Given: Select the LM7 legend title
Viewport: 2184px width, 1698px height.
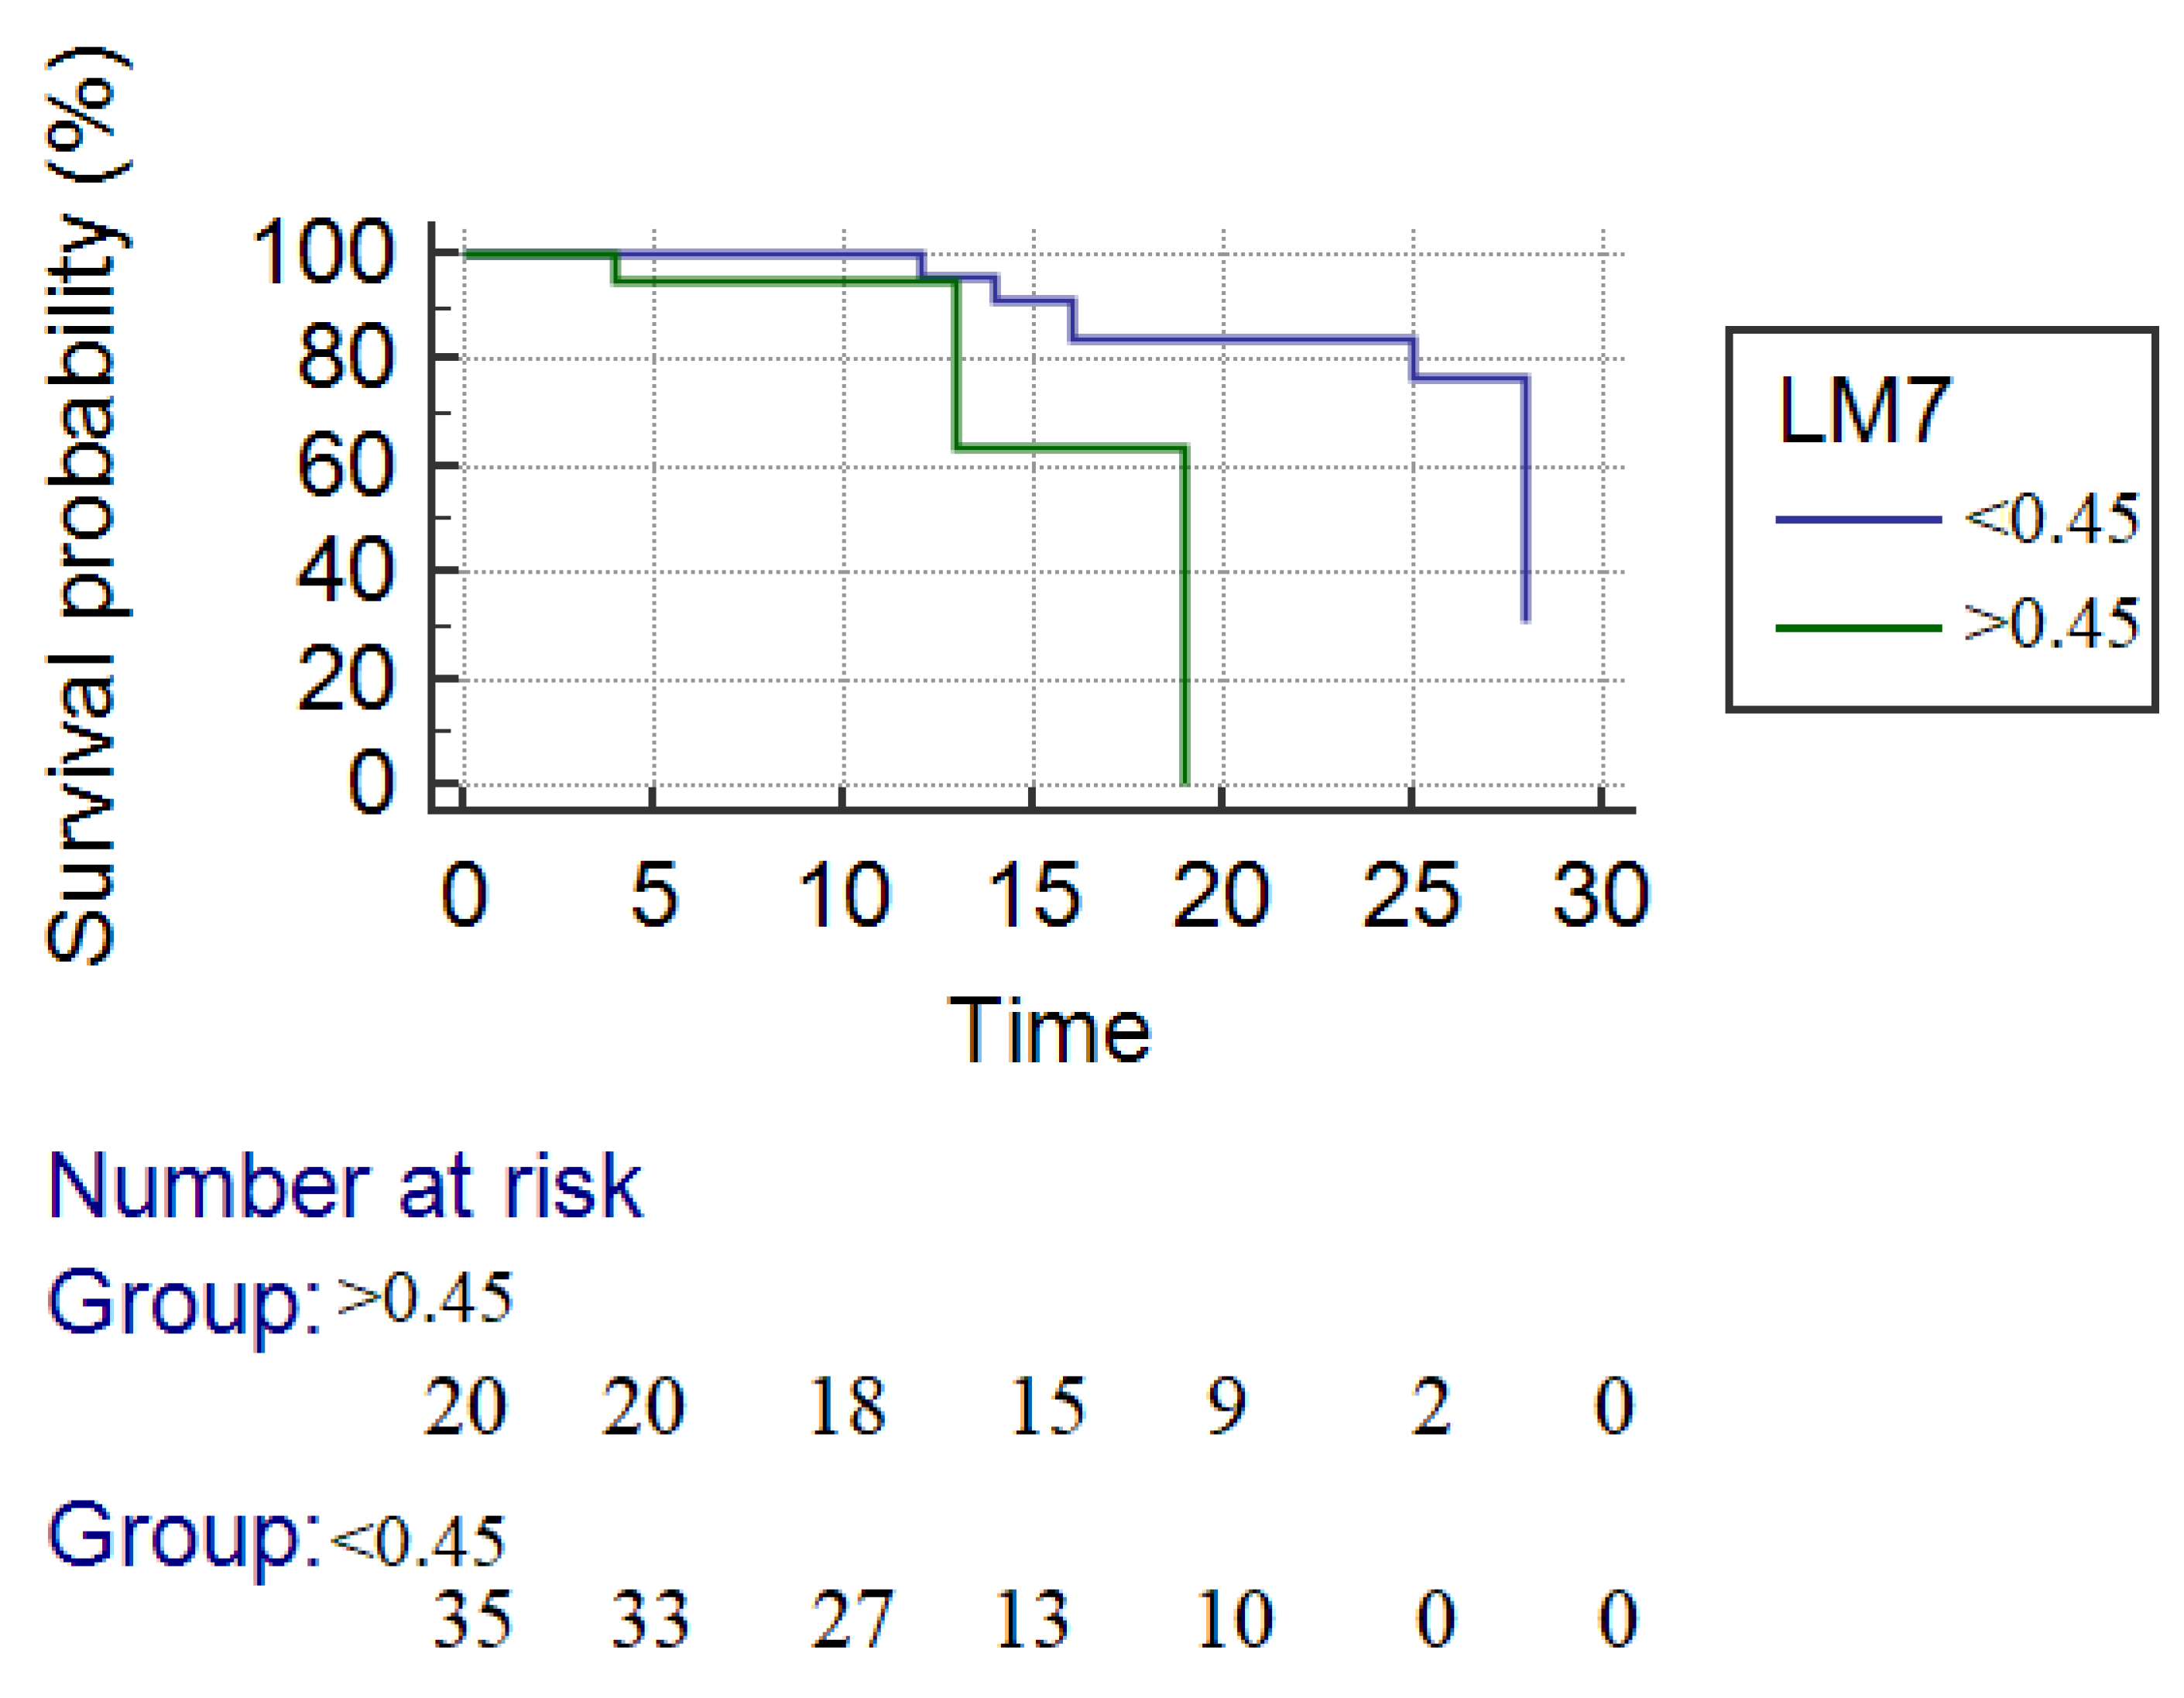Looking at the screenshot, I should pyautogui.click(x=1863, y=411).
